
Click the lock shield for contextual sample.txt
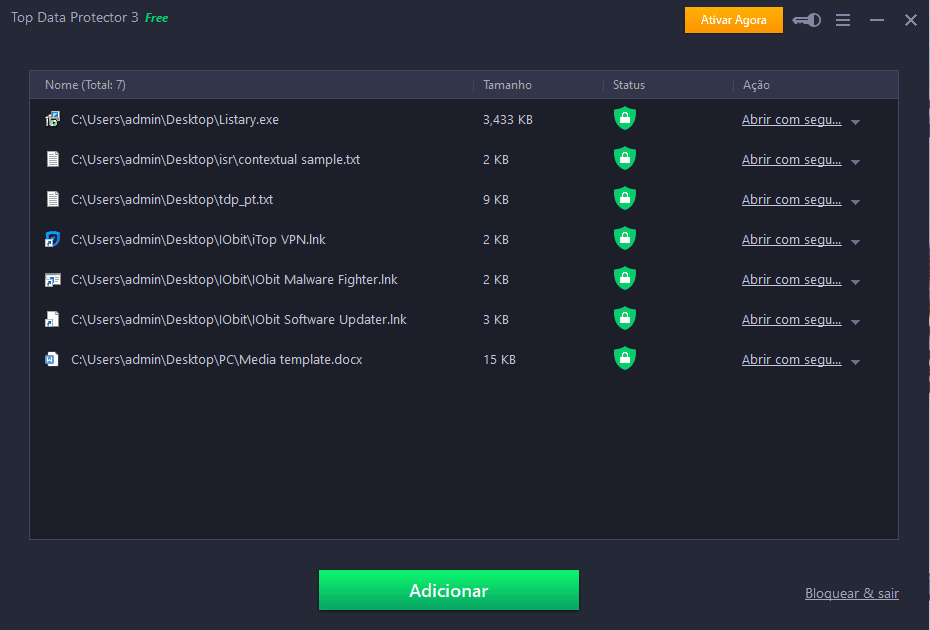[x=625, y=158]
